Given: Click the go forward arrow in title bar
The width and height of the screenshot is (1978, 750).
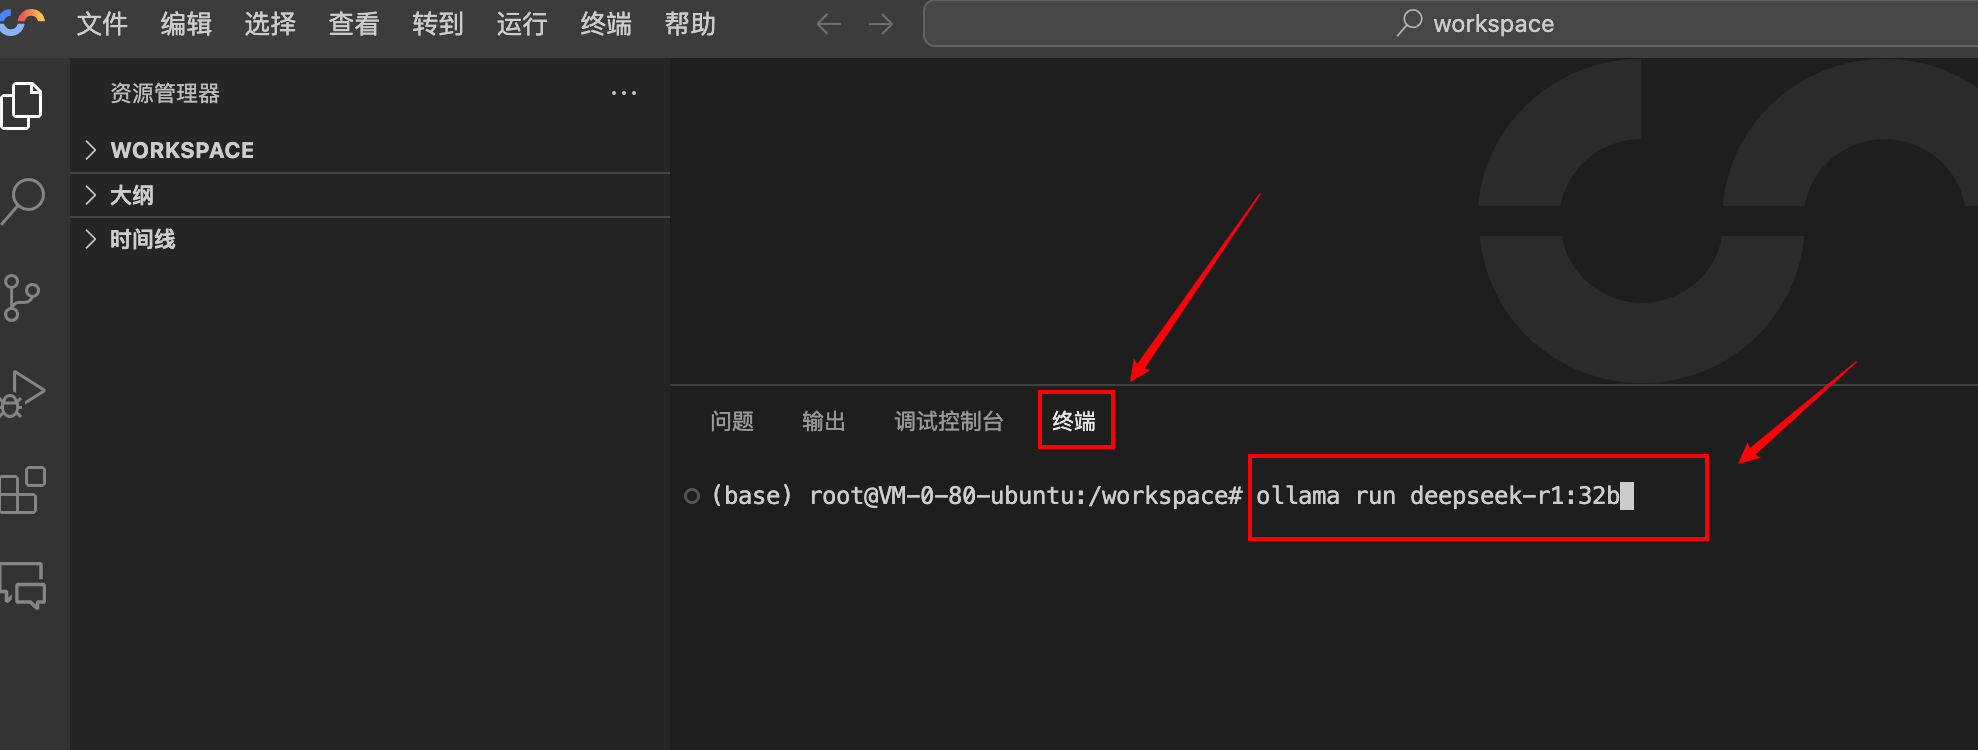Looking at the screenshot, I should [881, 24].
